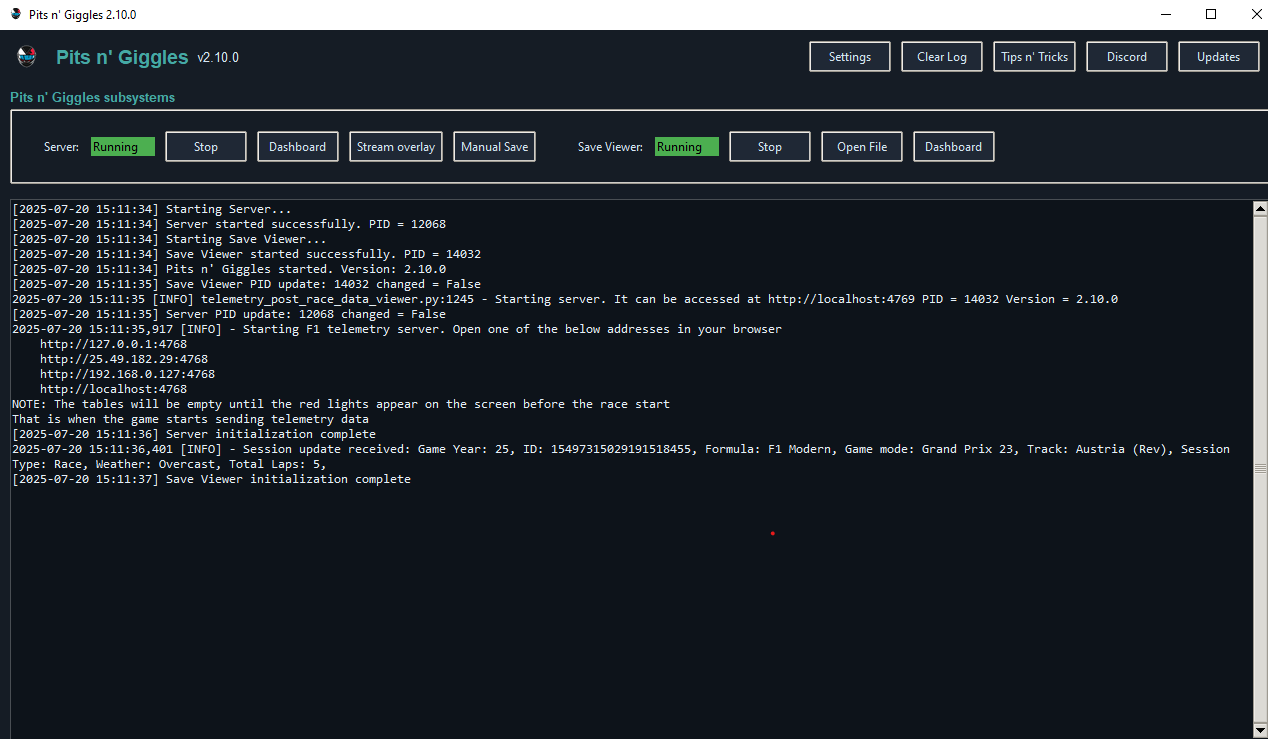
Task: Launch the Stream overlay
Action: coord(395,146)
